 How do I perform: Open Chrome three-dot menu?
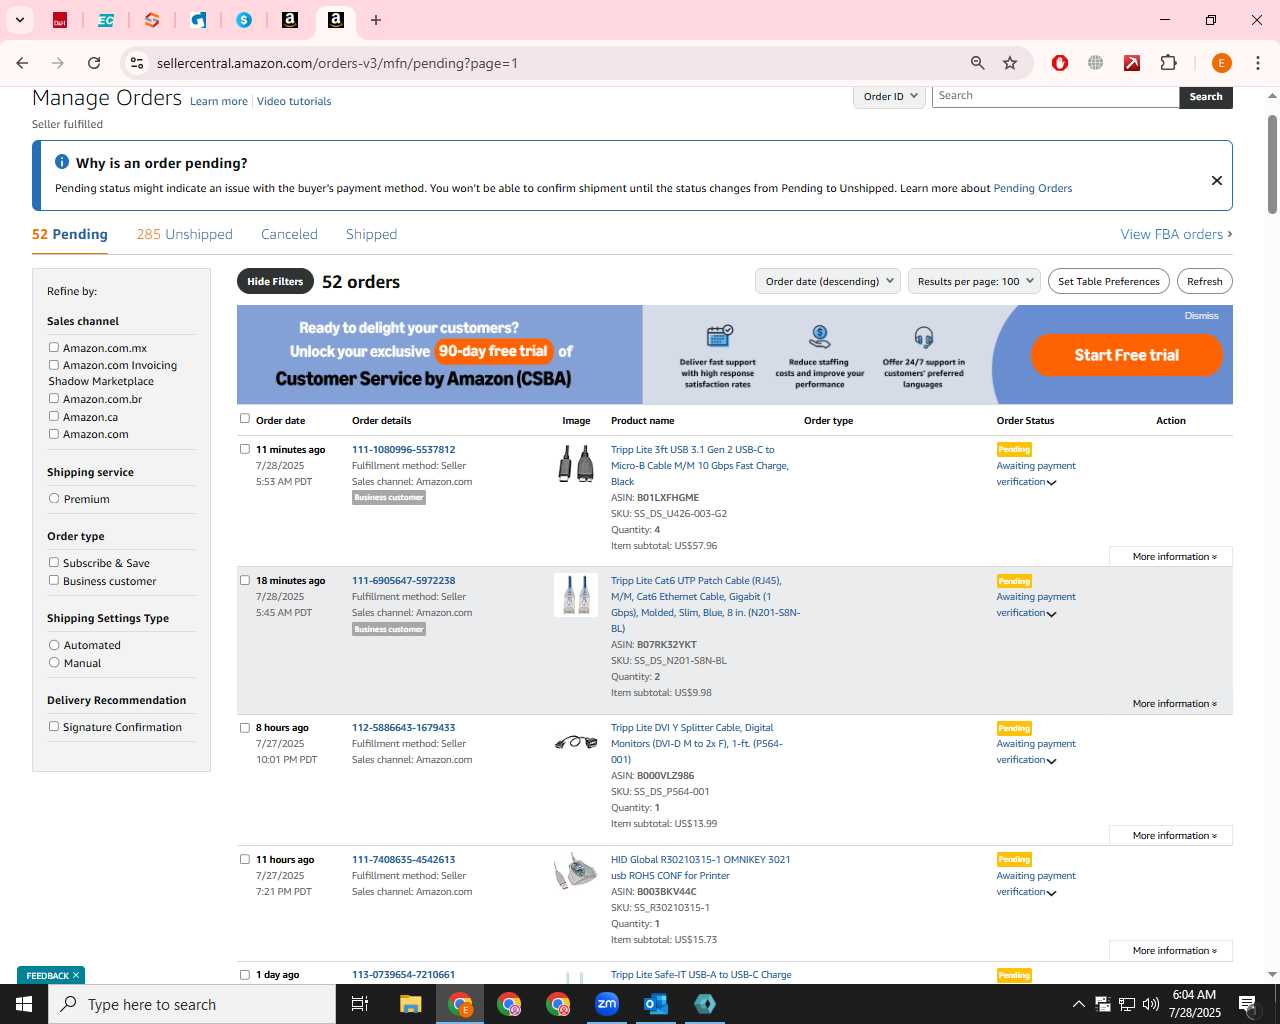point(1257,63)
